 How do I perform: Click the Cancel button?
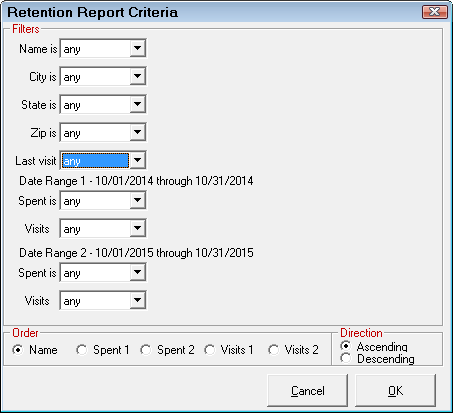pos(307,390)
